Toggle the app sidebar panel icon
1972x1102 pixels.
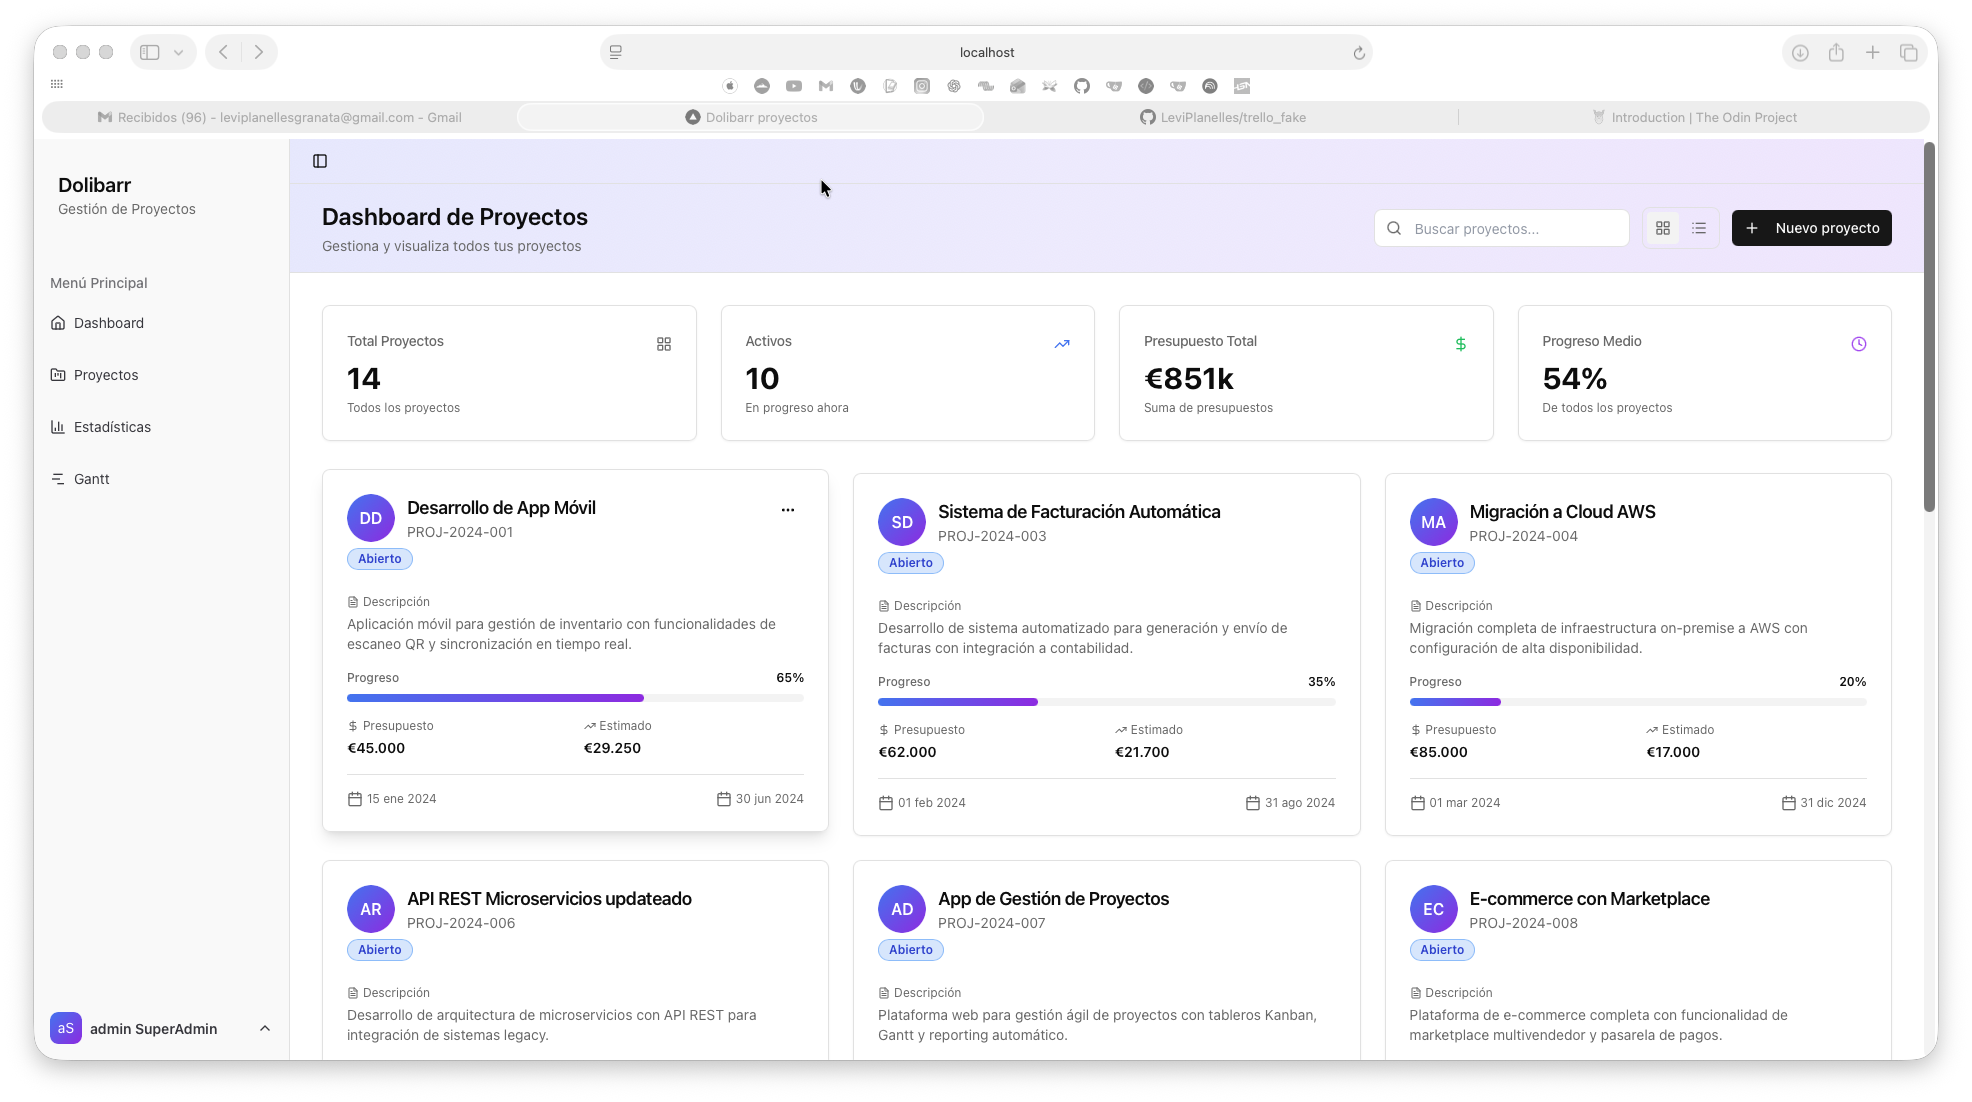[320, 161]
